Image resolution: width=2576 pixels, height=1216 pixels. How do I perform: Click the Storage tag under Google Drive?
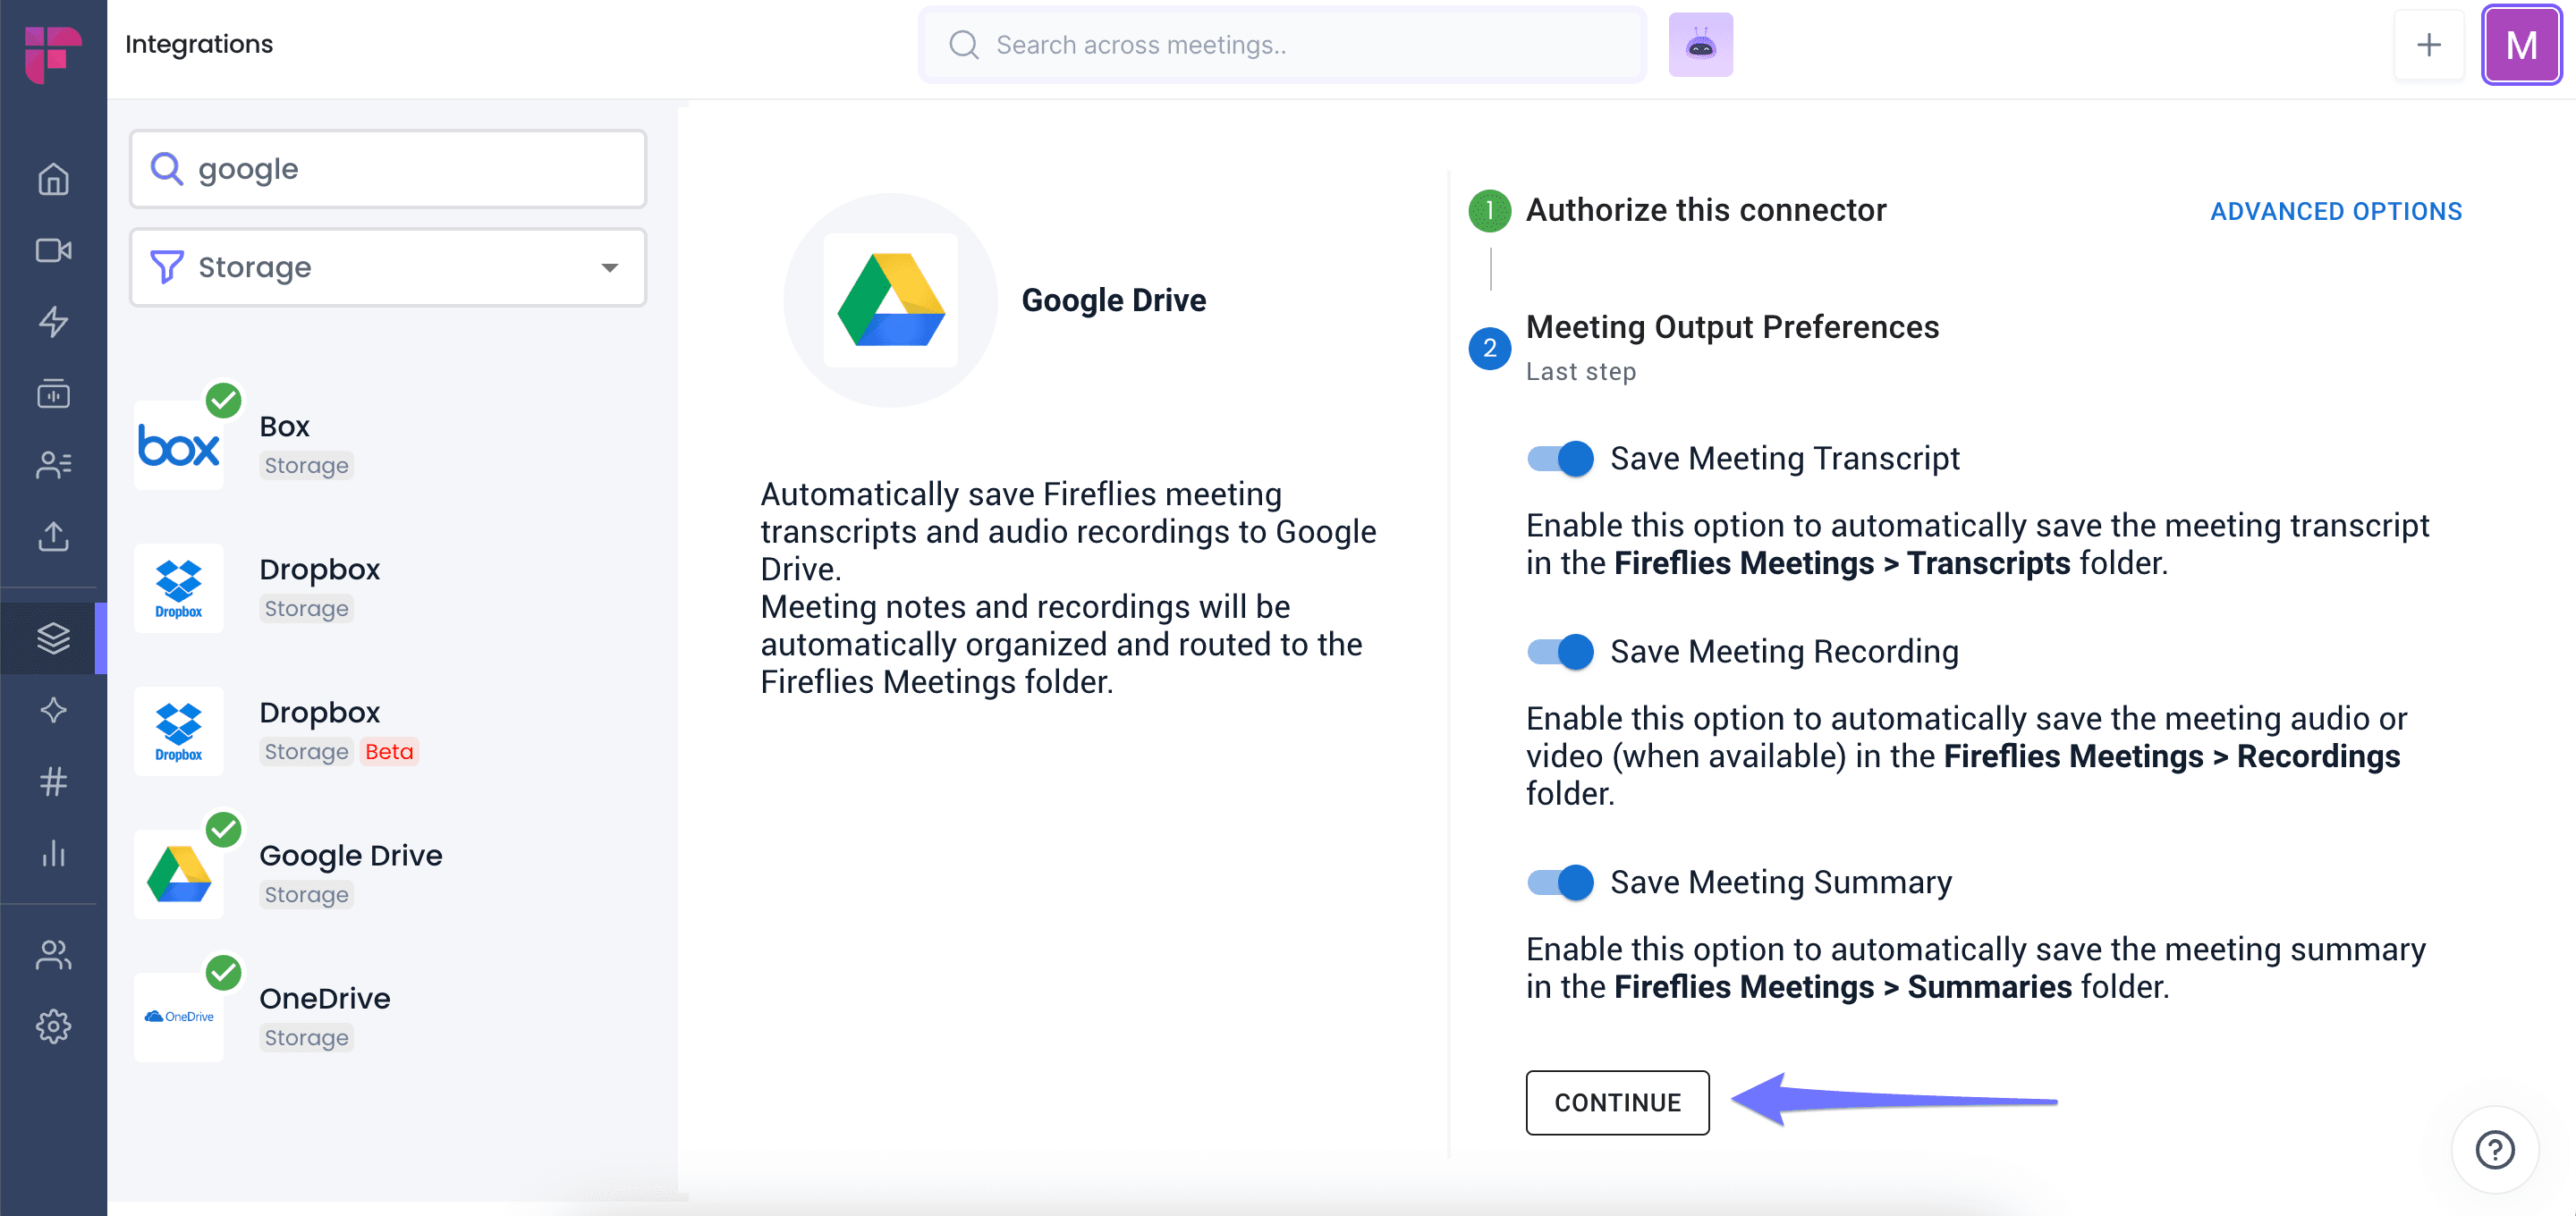pos(306,894)
